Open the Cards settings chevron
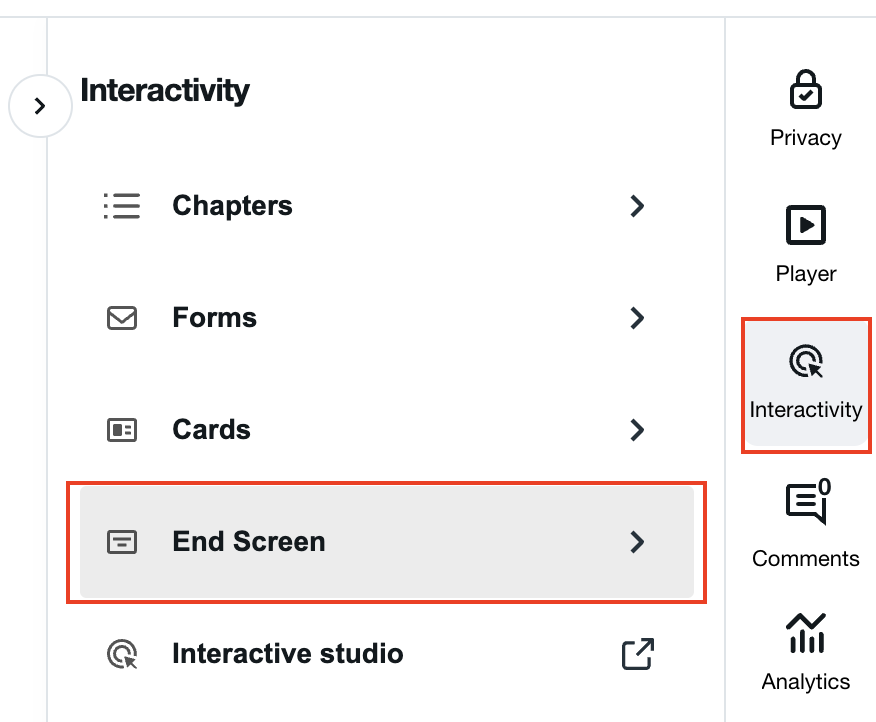The image size is (876, 722). [637, 430]
